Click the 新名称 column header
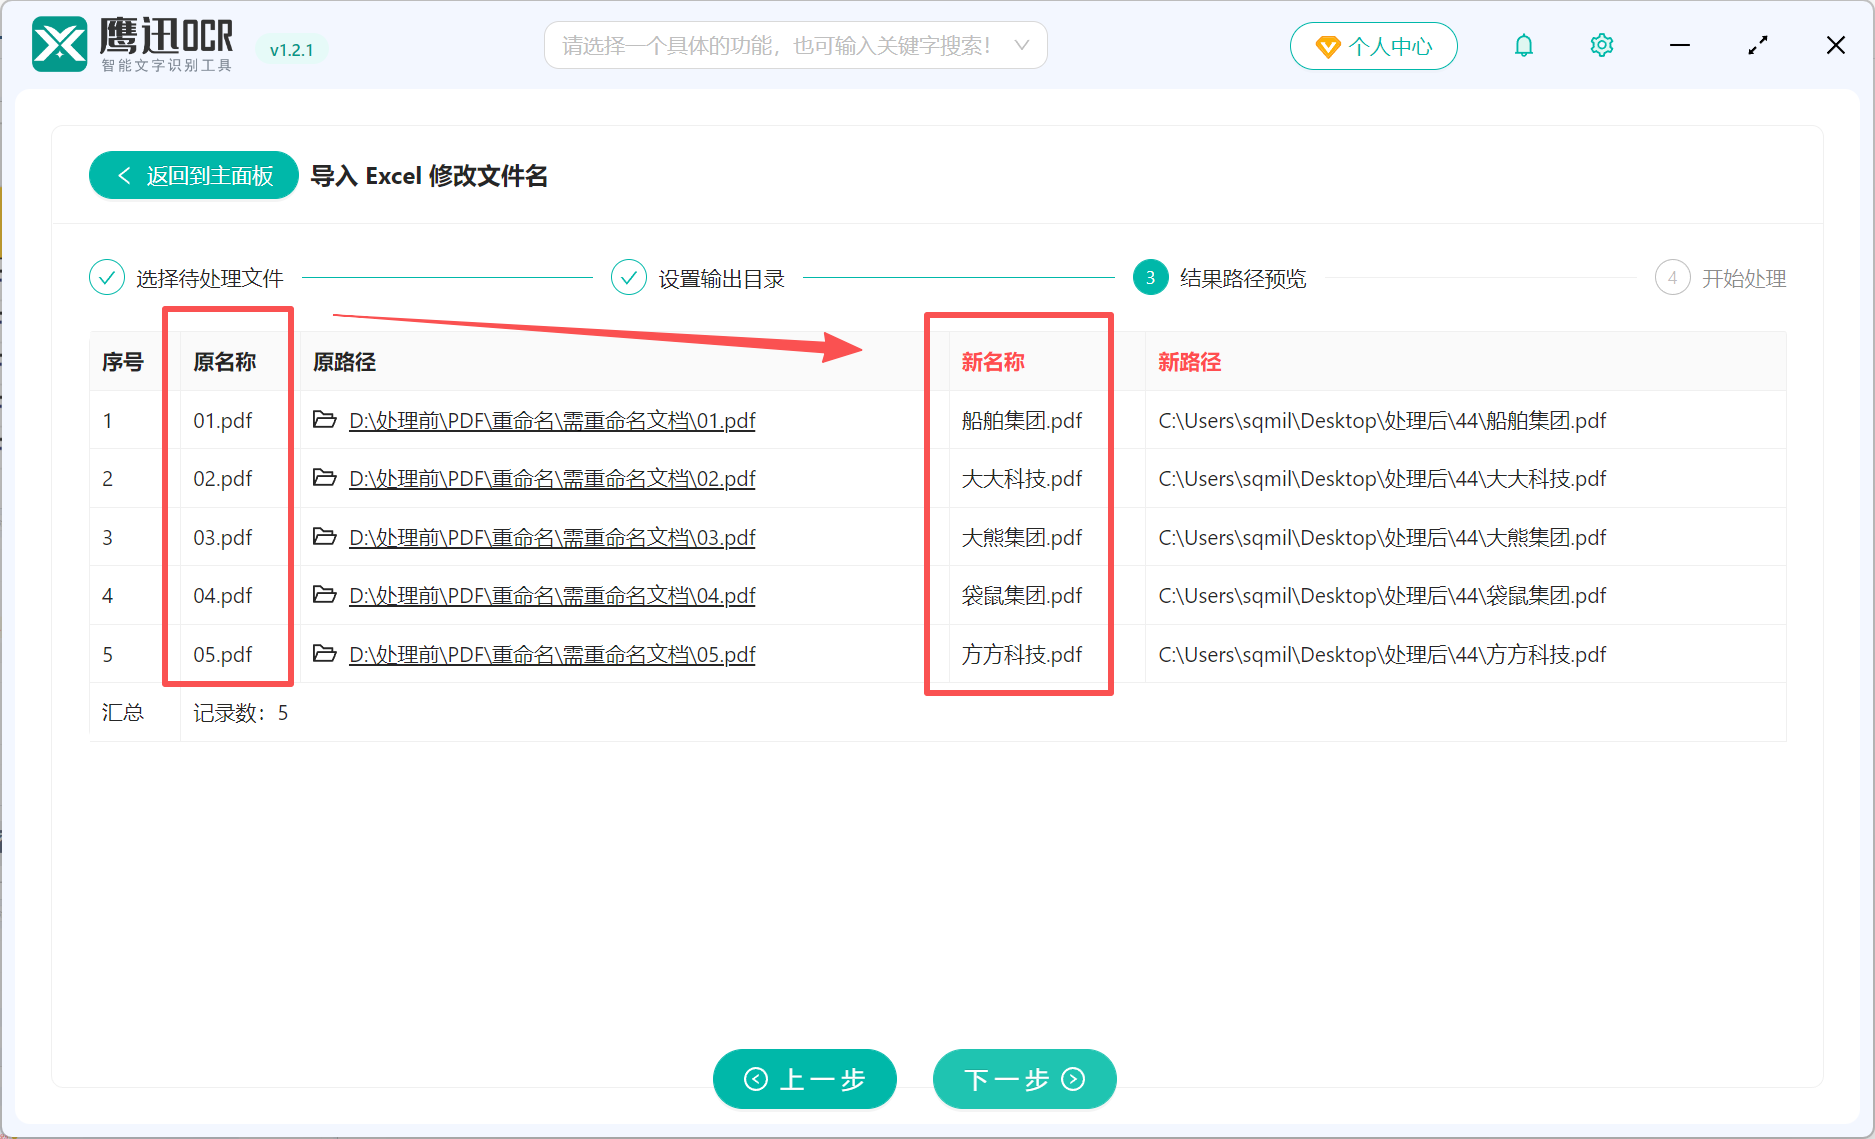 pyautogui.click(x=993, y=361)
